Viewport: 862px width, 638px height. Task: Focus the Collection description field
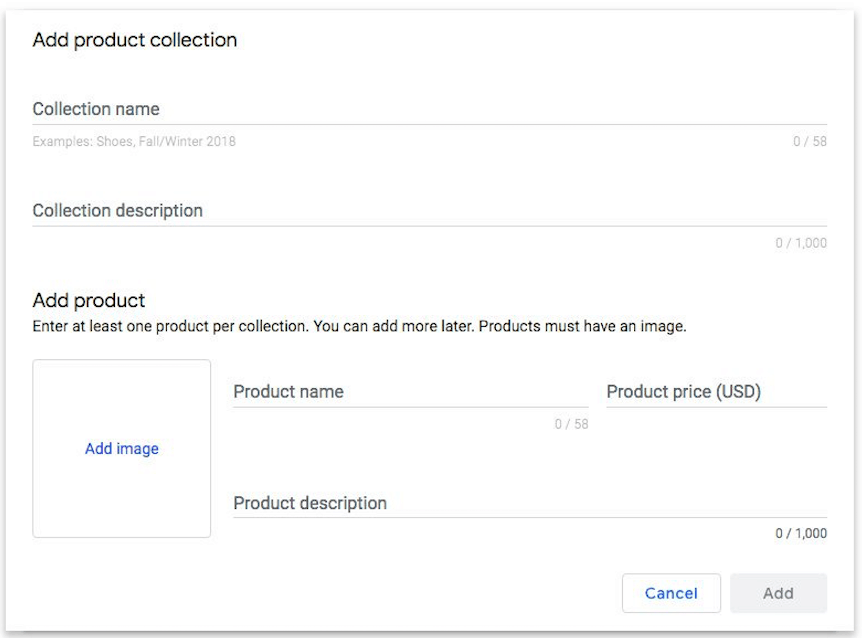[429, 211]
